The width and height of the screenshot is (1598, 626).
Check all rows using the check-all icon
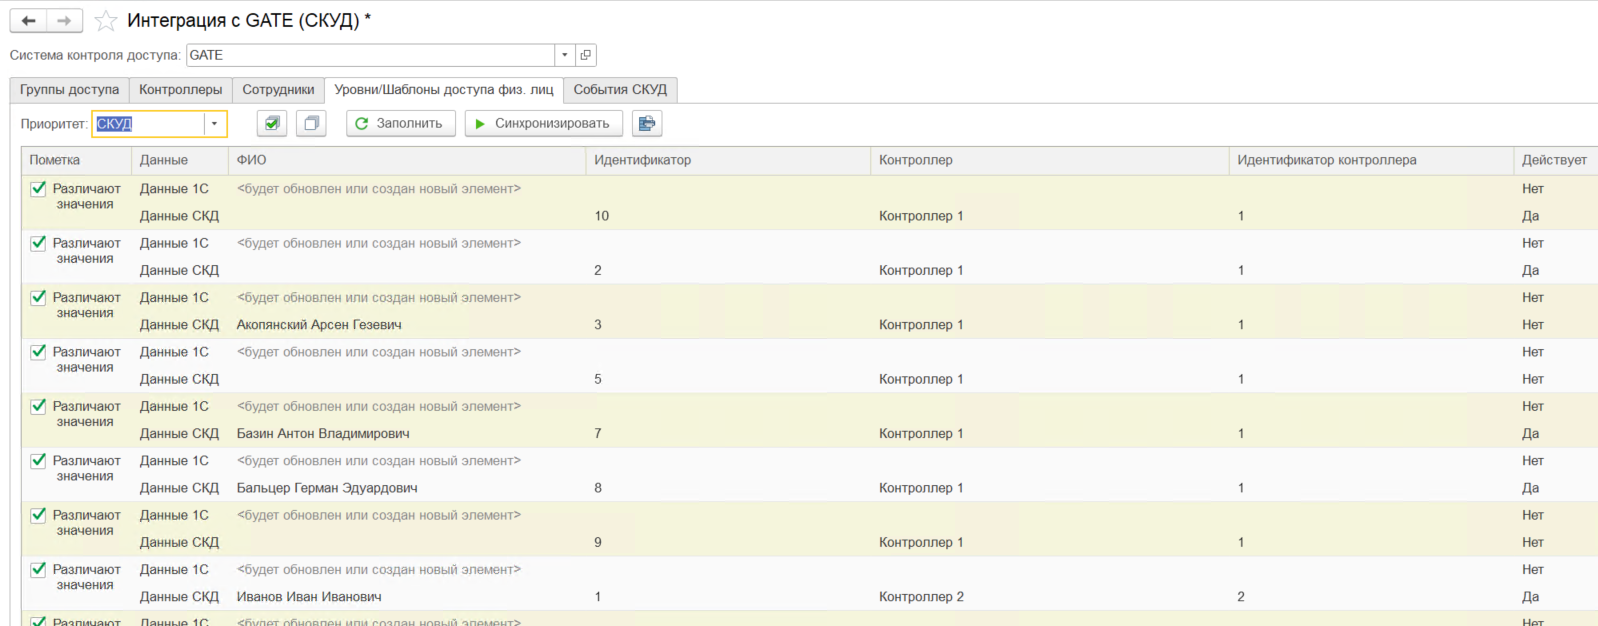pos(272,124)
